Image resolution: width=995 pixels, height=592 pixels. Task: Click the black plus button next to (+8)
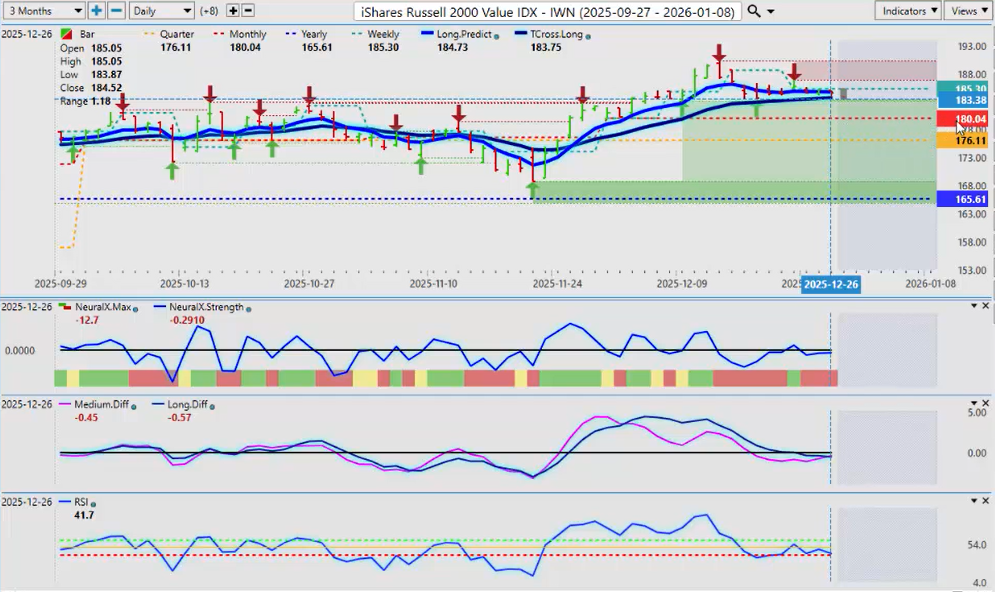click(233, 10)
